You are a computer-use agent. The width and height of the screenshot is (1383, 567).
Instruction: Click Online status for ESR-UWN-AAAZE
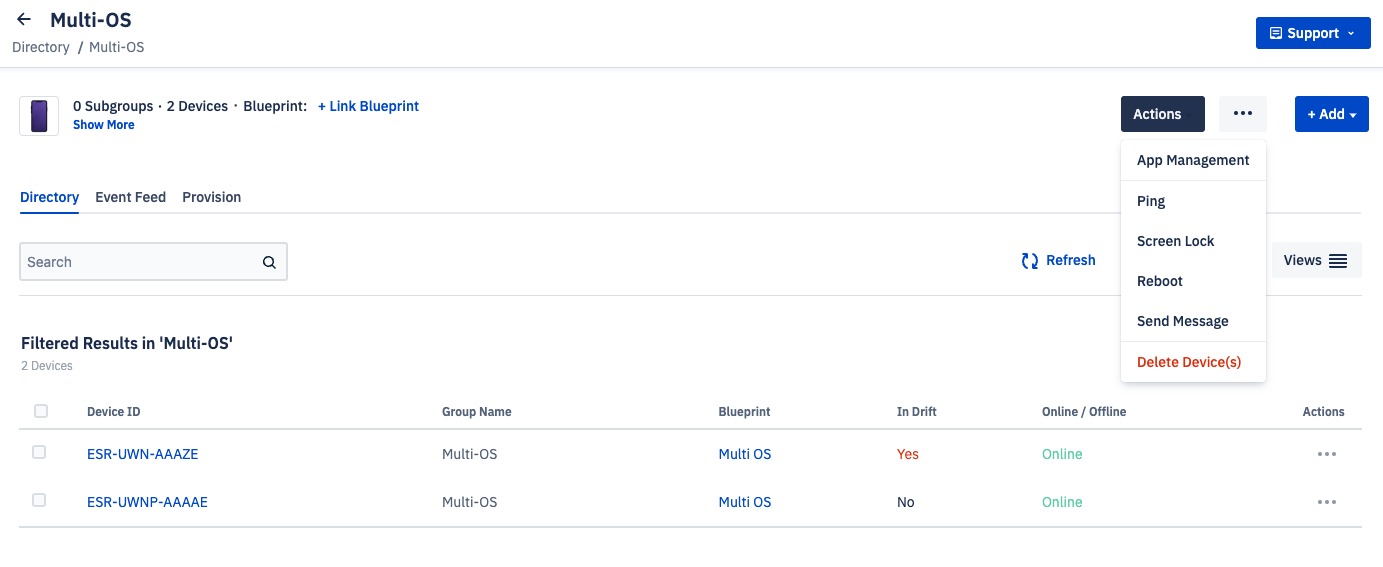[1062, 454]
